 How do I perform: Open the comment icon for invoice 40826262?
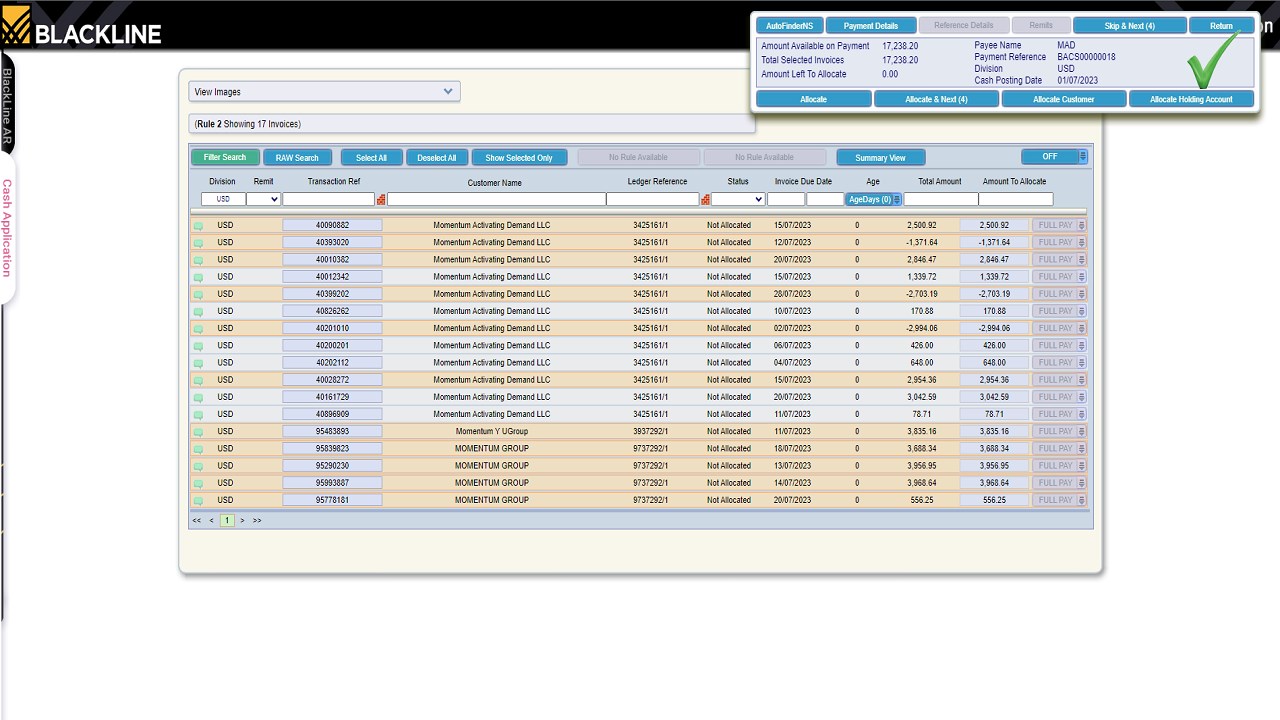pos(198,312)
